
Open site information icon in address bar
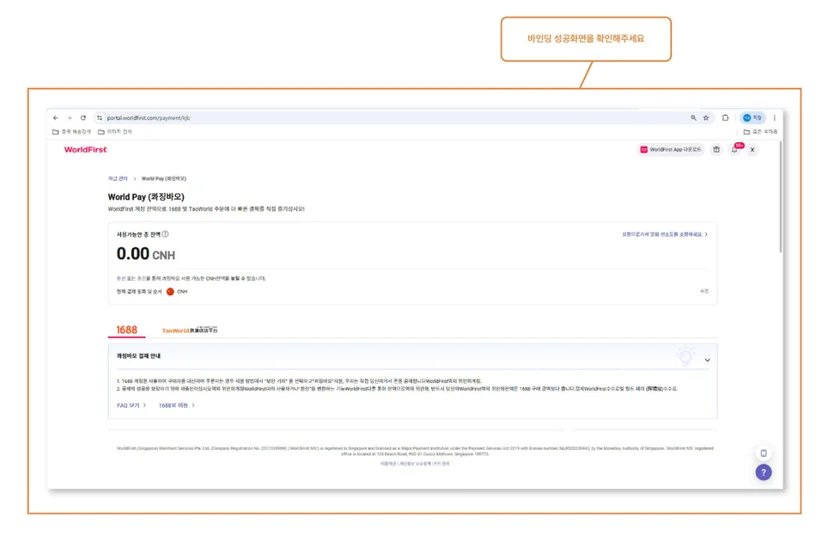[99, 118]
